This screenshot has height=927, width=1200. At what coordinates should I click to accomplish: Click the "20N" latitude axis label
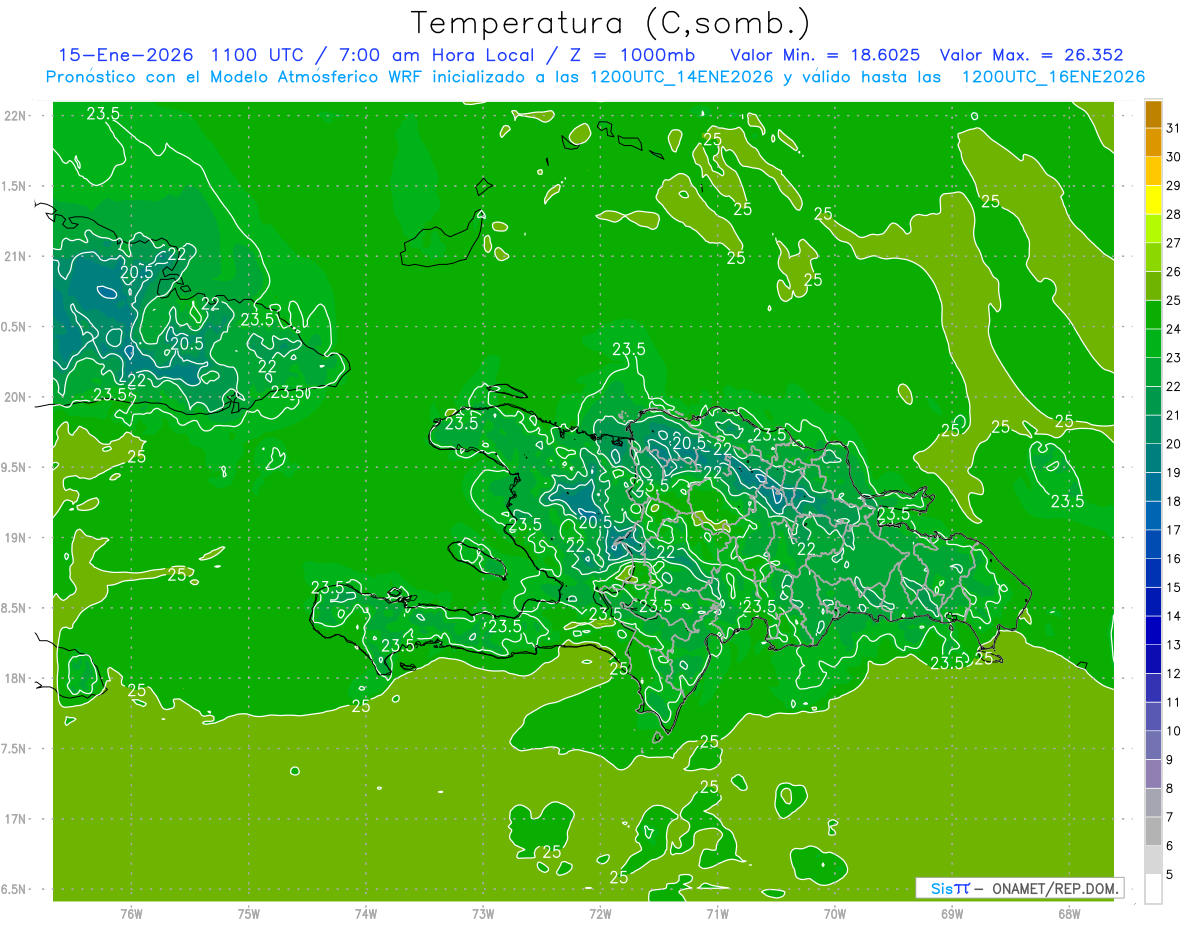(14, 397)
